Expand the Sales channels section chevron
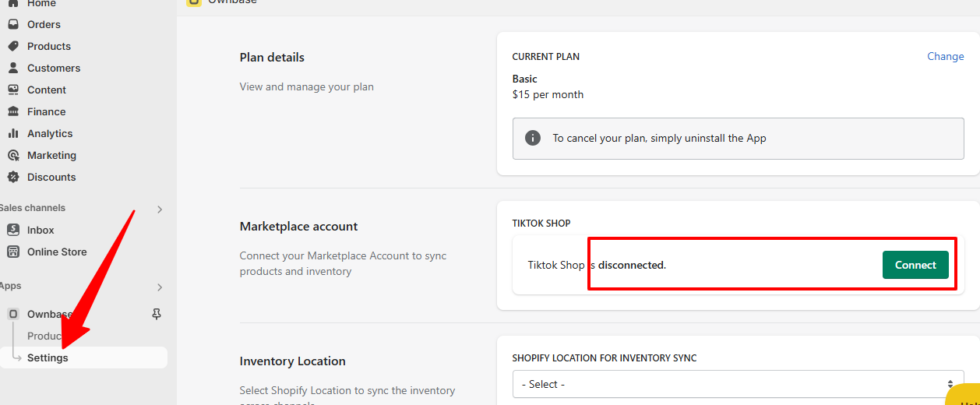The width and height of the screenshot is (980, 405). [x=159, y=209]
